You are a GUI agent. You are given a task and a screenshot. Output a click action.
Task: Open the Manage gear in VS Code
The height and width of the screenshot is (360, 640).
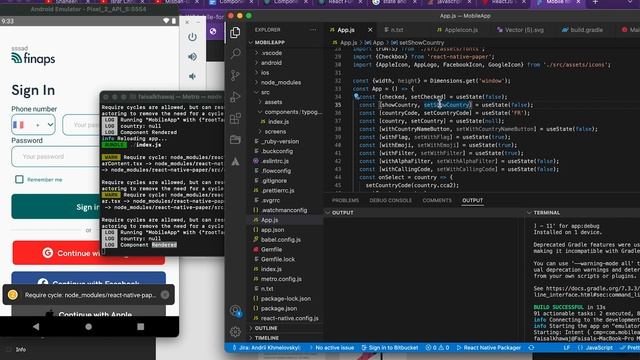(x=236, y=332)
